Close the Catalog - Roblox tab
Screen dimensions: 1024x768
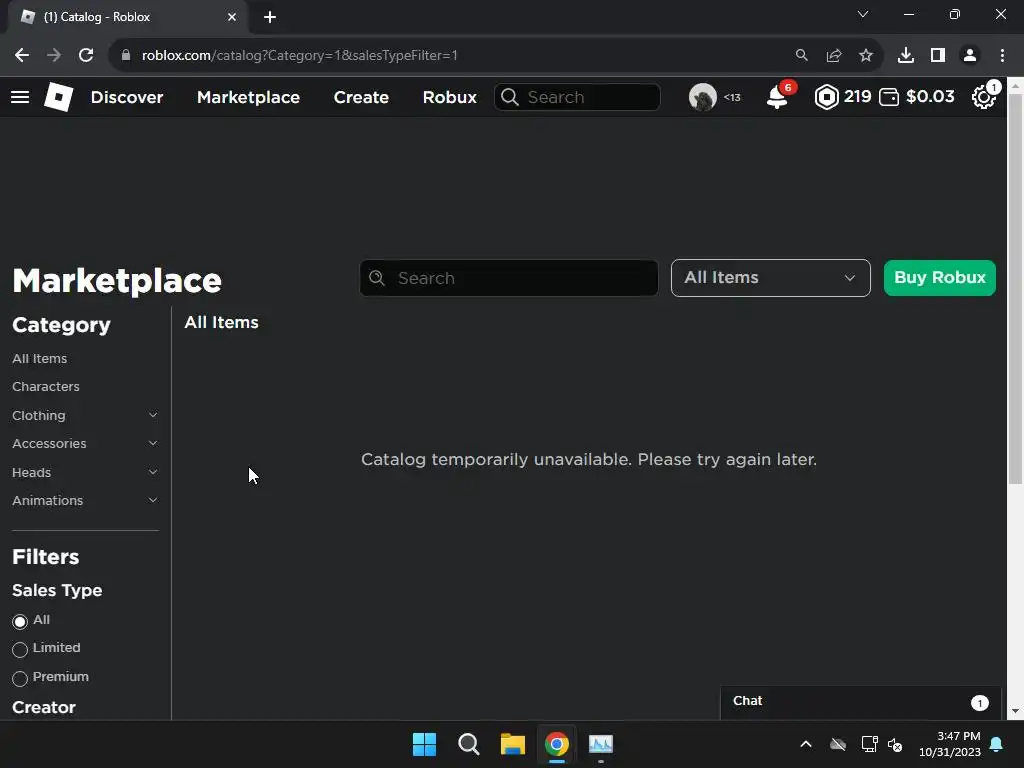pyautogui.click(x=232, y=17)
